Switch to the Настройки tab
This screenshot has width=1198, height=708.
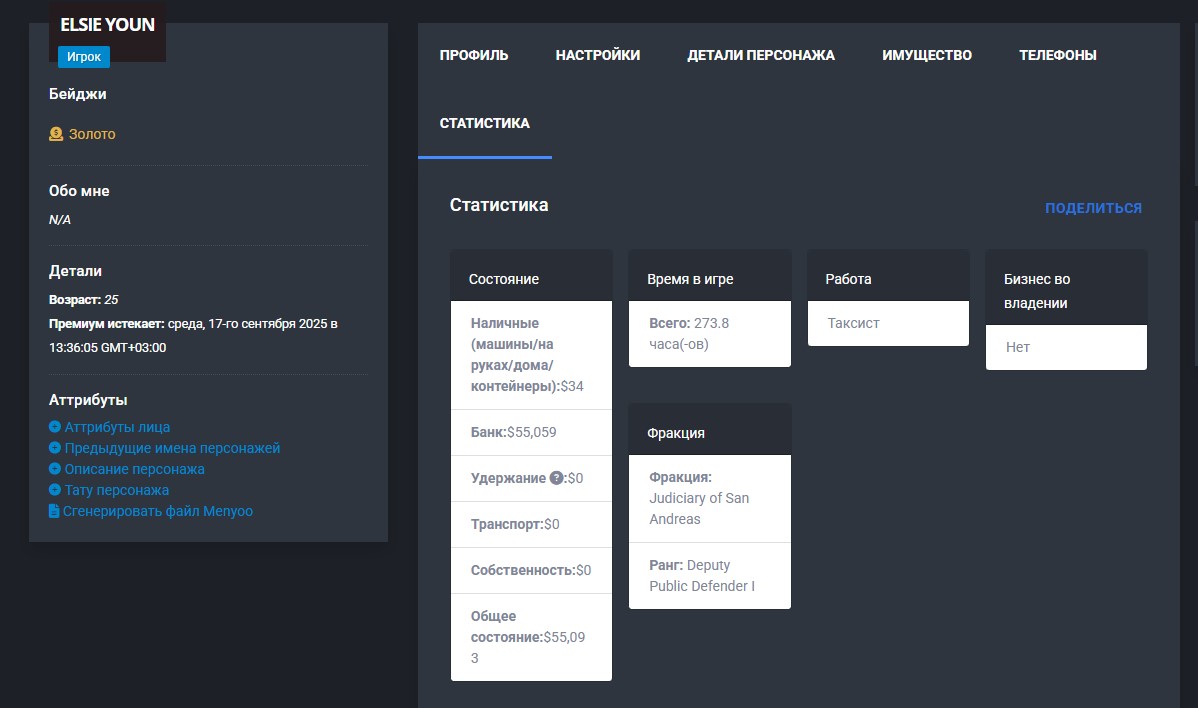[x=597, y=55]
